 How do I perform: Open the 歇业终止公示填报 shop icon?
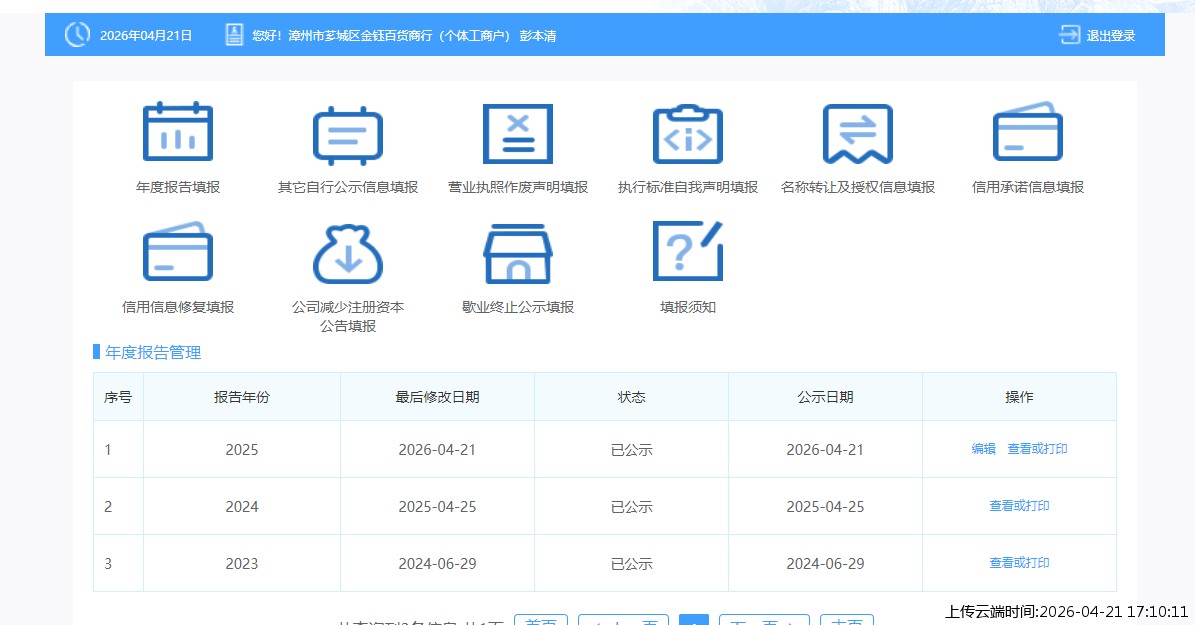coord(518,252)
